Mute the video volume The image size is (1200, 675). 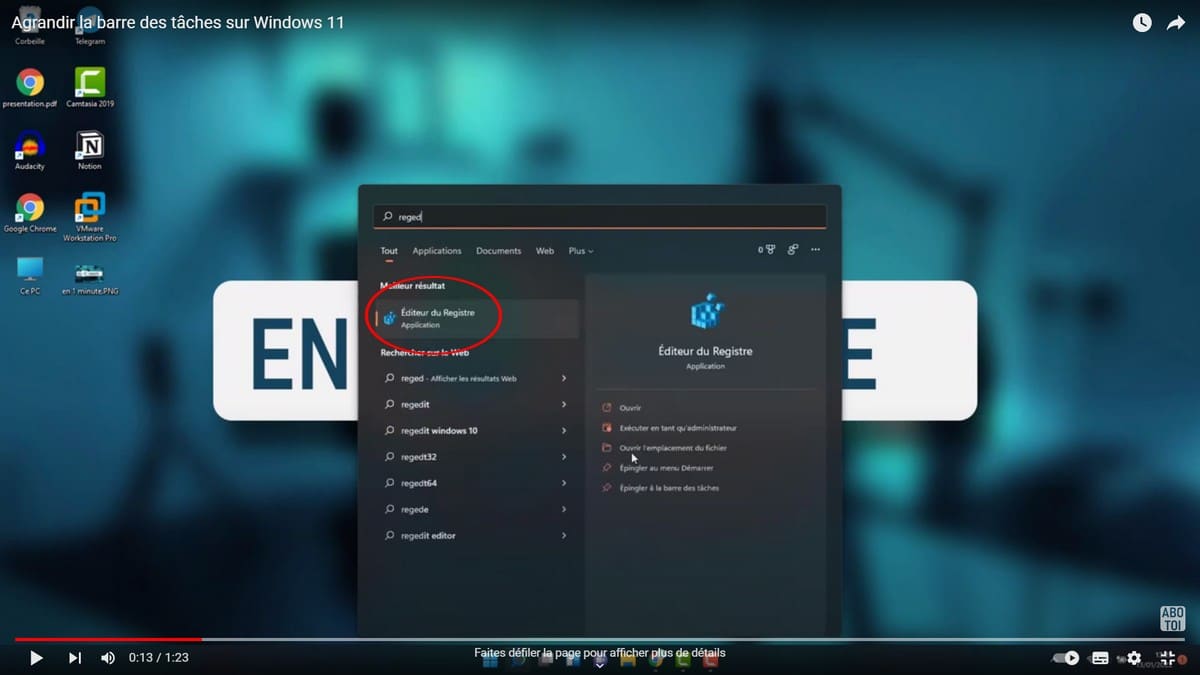pos(108,658)
